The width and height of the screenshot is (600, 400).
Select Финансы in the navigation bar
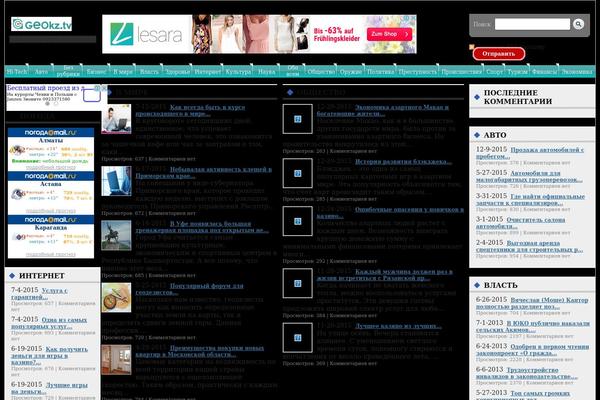(x=544, y=72)
